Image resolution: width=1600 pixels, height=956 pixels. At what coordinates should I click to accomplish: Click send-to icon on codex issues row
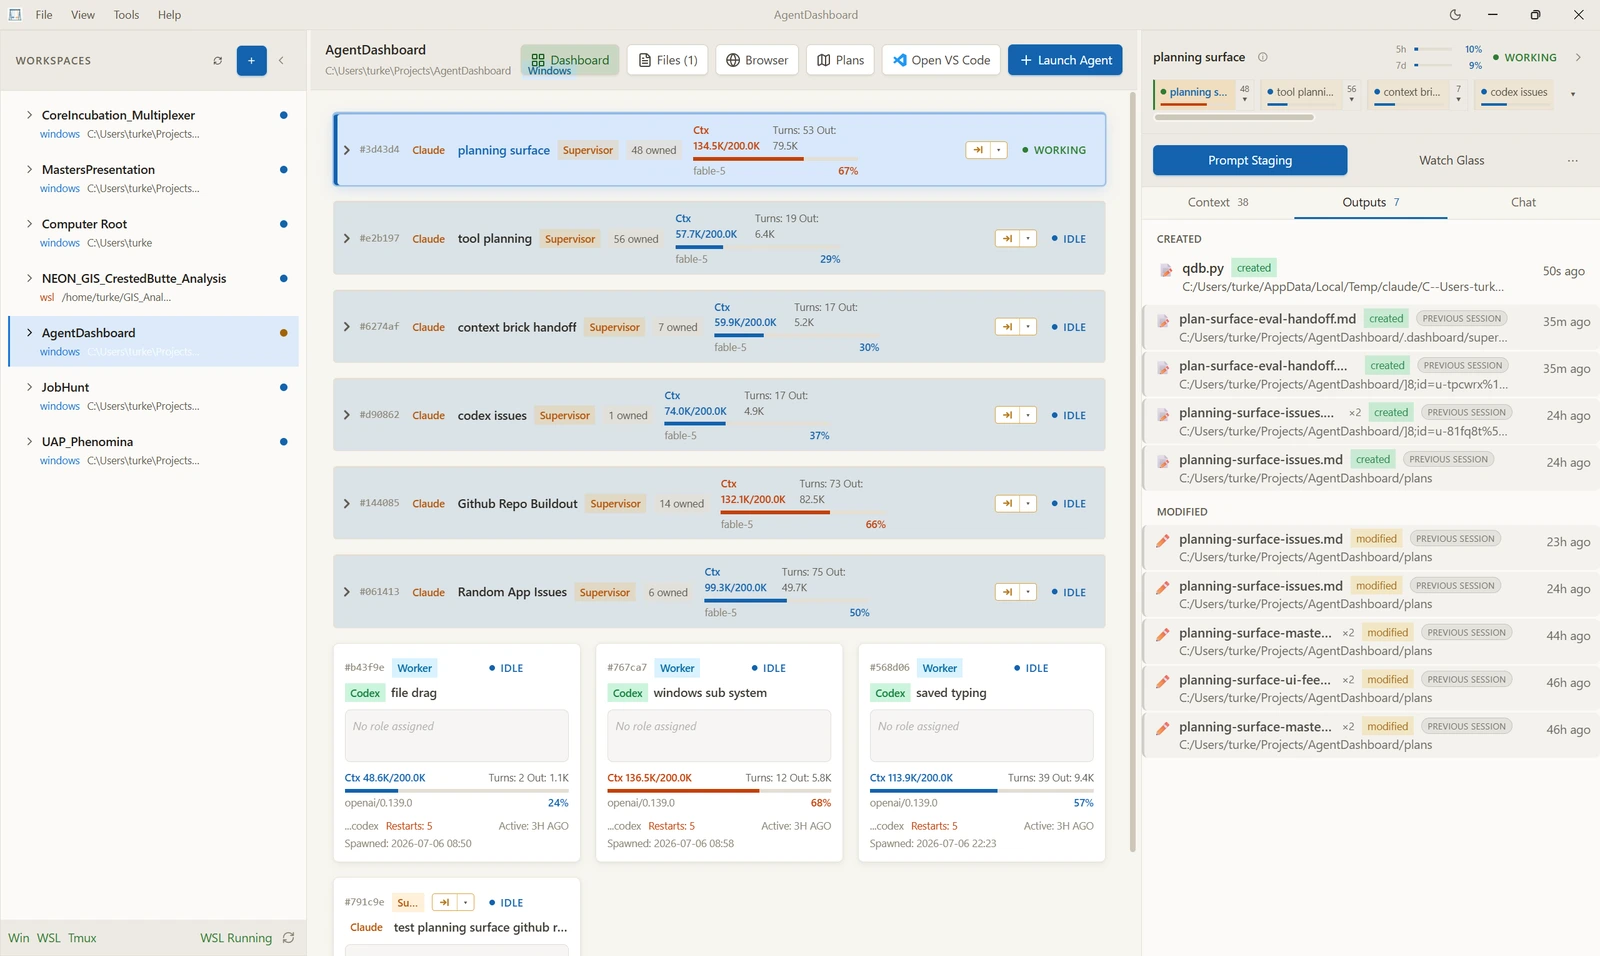click(x=1008, y=415)
